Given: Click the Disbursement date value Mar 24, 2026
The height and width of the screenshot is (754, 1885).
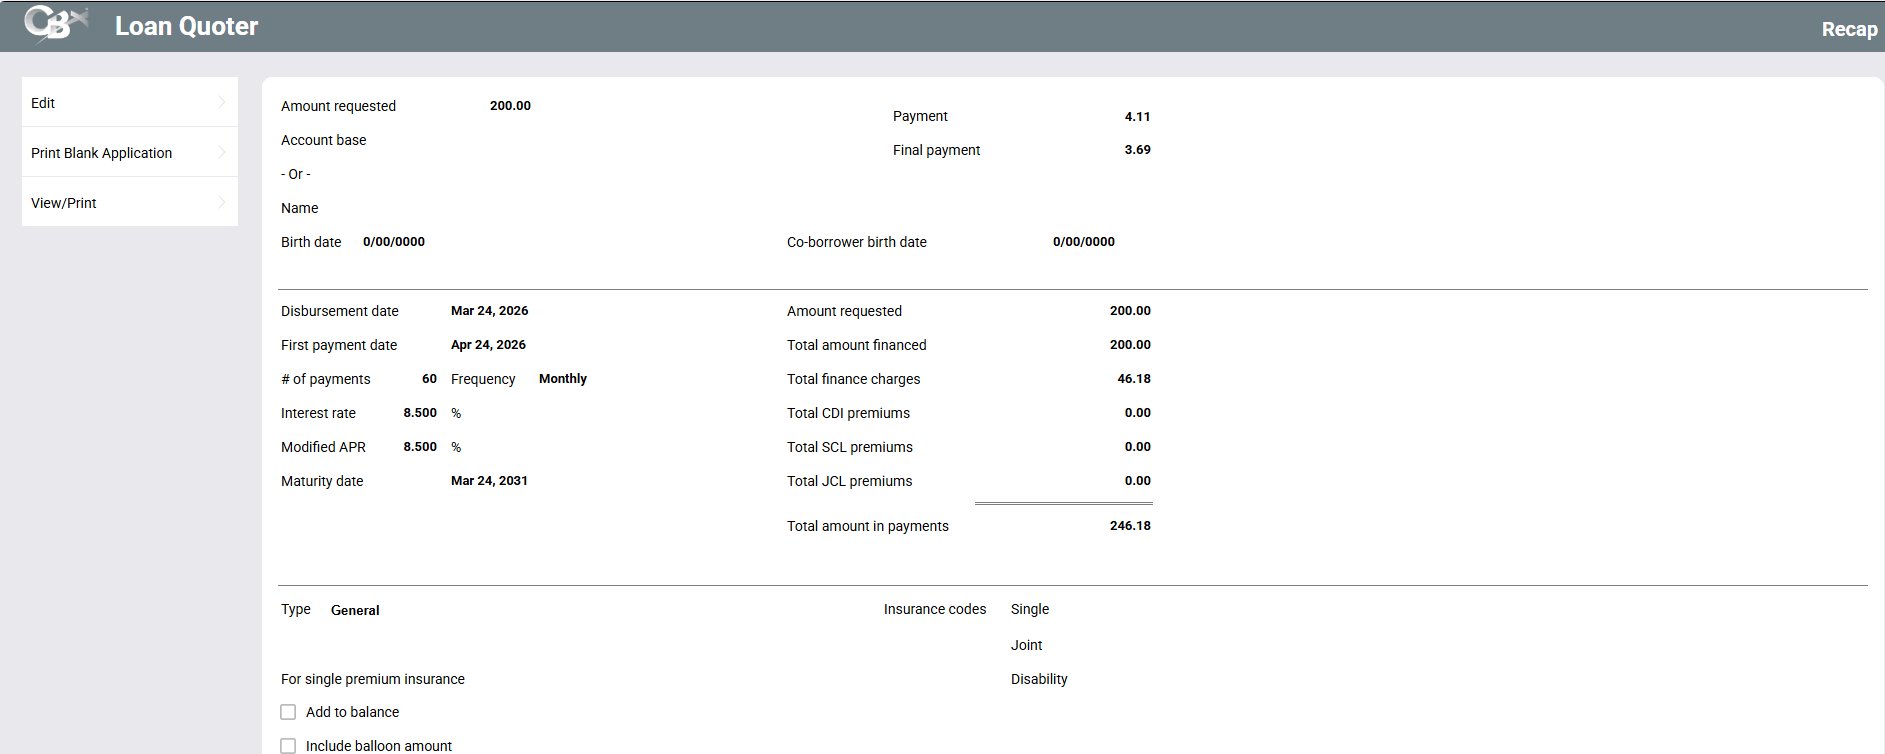Looking at the screenshot, I should [489, 311].
